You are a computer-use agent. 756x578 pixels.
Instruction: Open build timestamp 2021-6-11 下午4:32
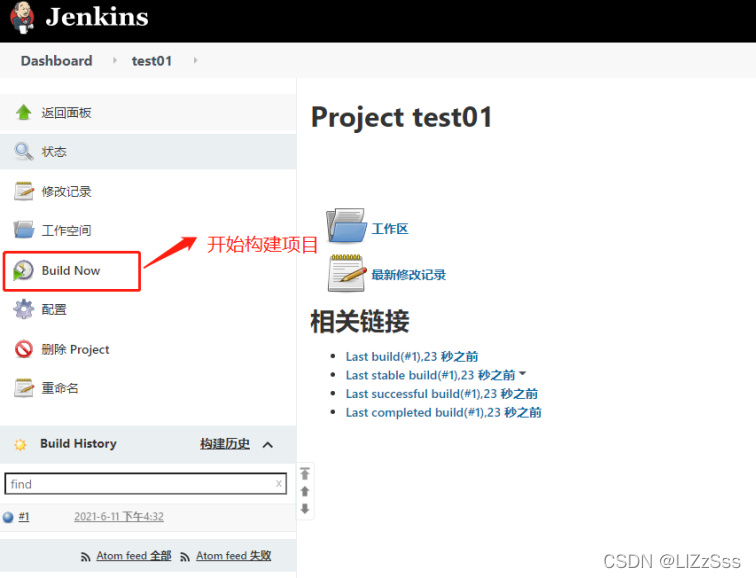click(119, 517)
